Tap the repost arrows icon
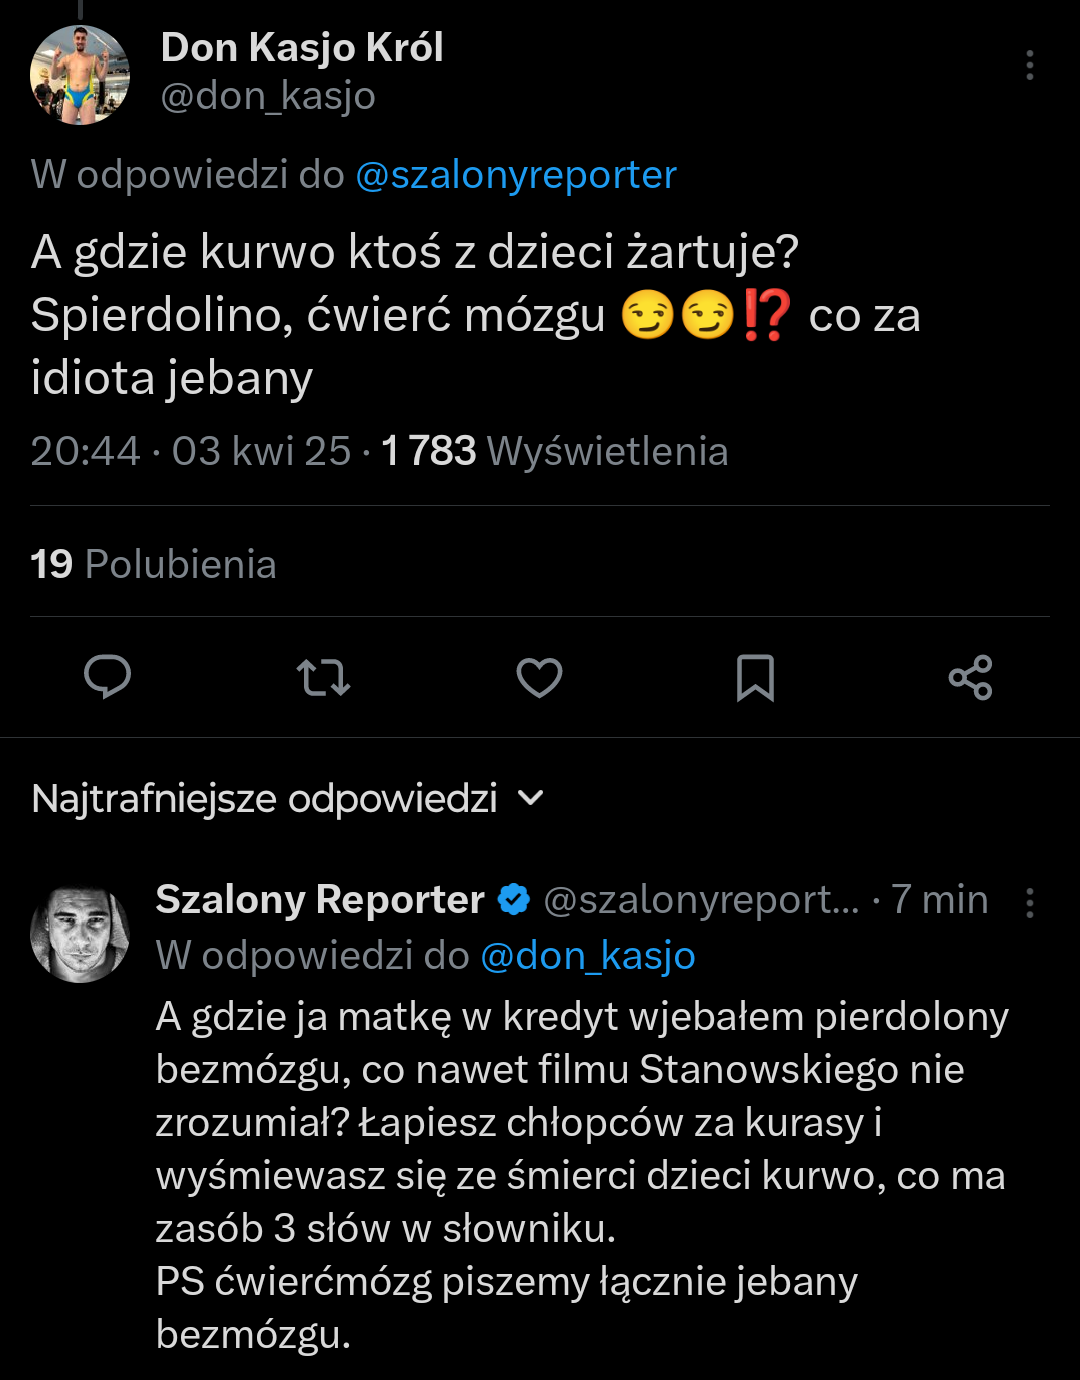 [323, 677]
